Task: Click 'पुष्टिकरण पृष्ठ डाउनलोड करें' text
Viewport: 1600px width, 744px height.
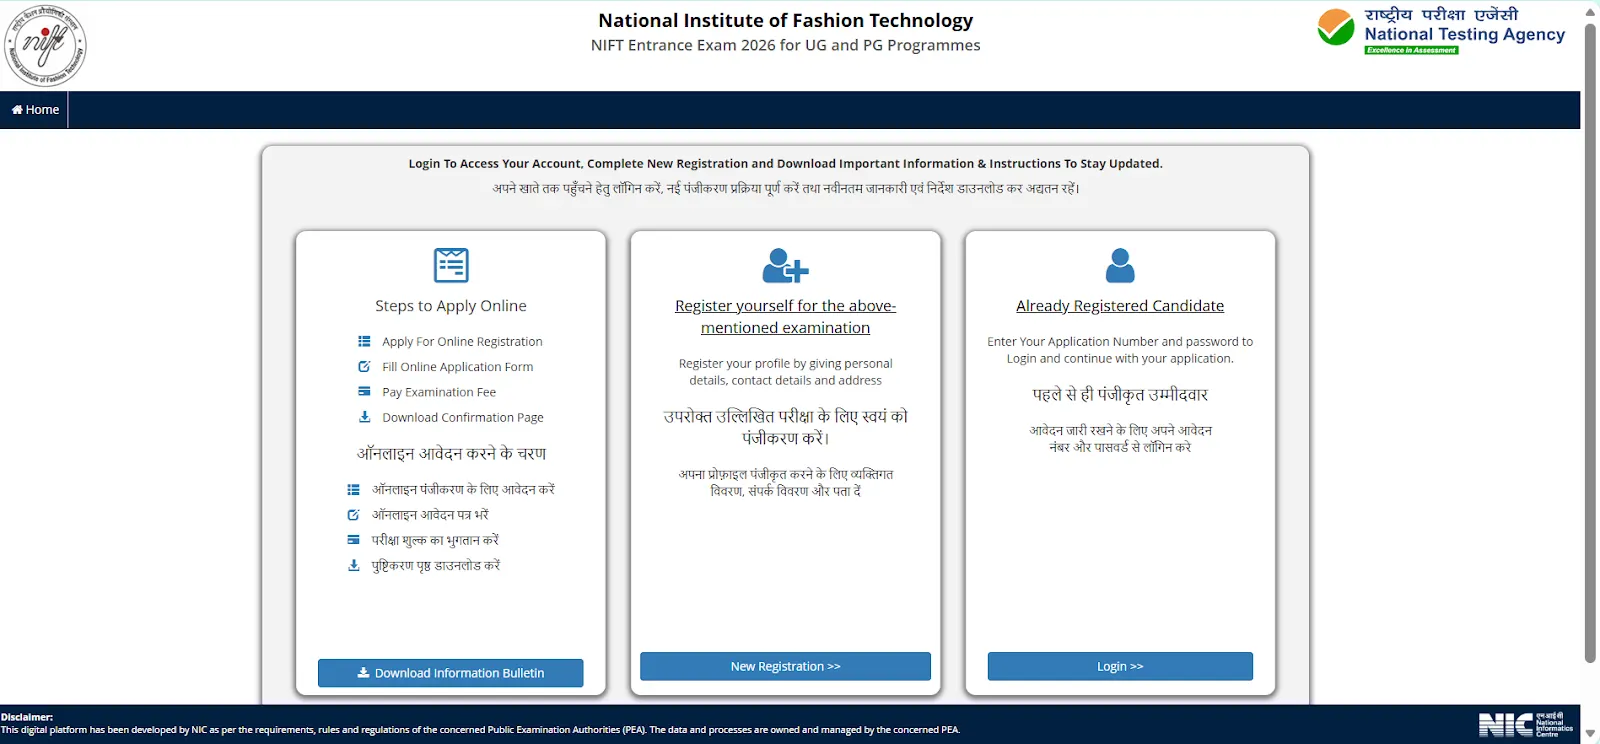Action: click(436, 566)
